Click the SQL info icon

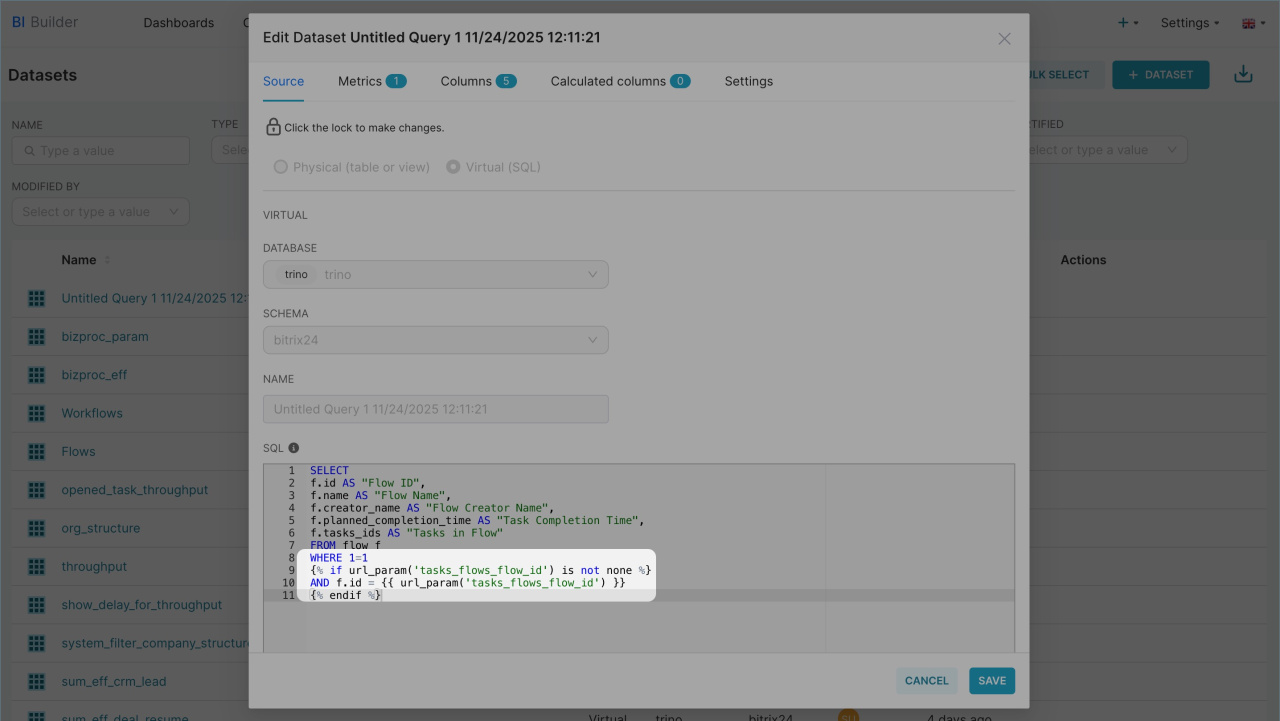tap(294, 448)
